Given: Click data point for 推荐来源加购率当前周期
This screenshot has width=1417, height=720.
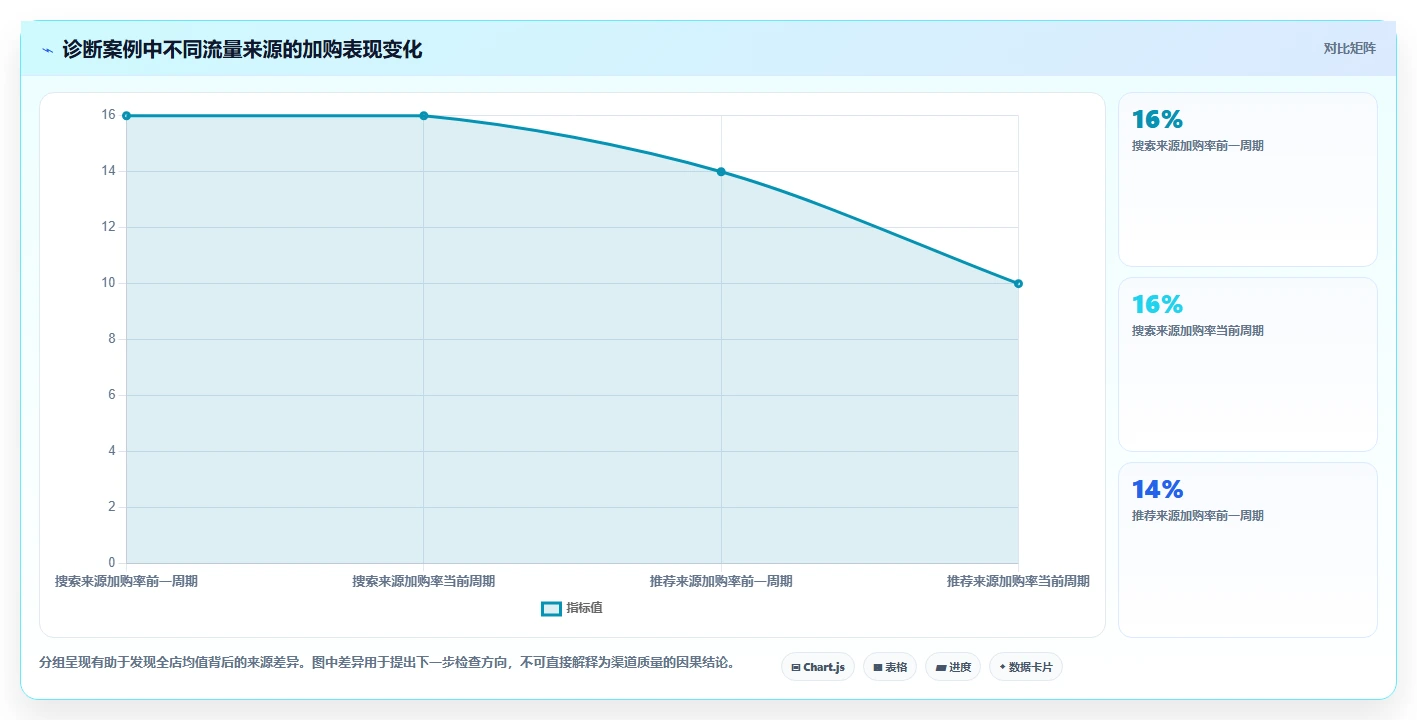Looking at the screenshot, I should (1018, 284).
